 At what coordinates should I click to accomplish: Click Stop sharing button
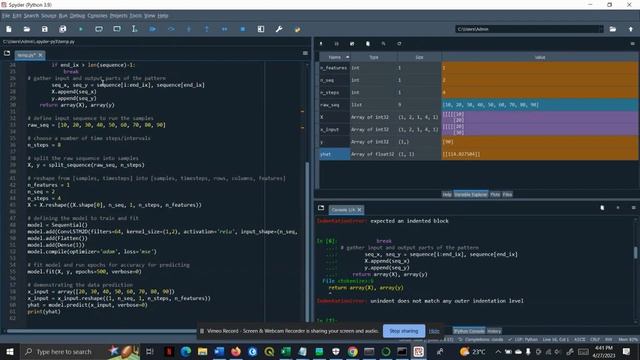pos(404,331)
